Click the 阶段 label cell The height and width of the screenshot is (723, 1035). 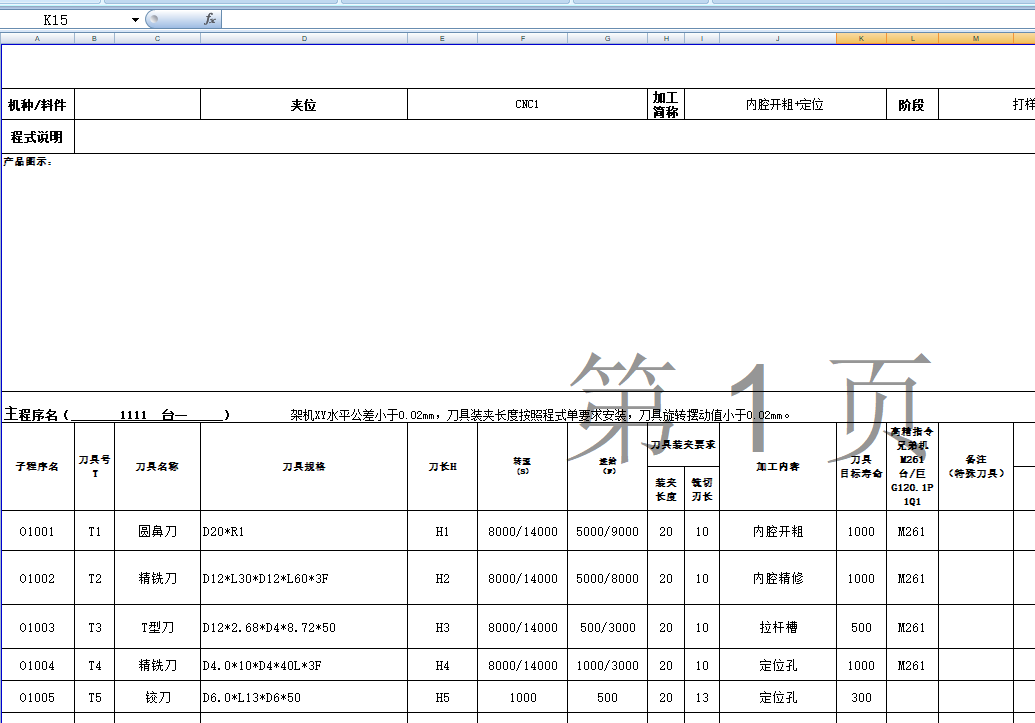click(x=912, y=104)
